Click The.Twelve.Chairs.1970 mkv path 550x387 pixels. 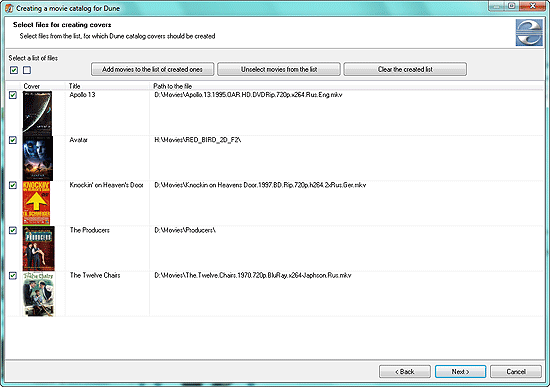[x=253, y=275]
